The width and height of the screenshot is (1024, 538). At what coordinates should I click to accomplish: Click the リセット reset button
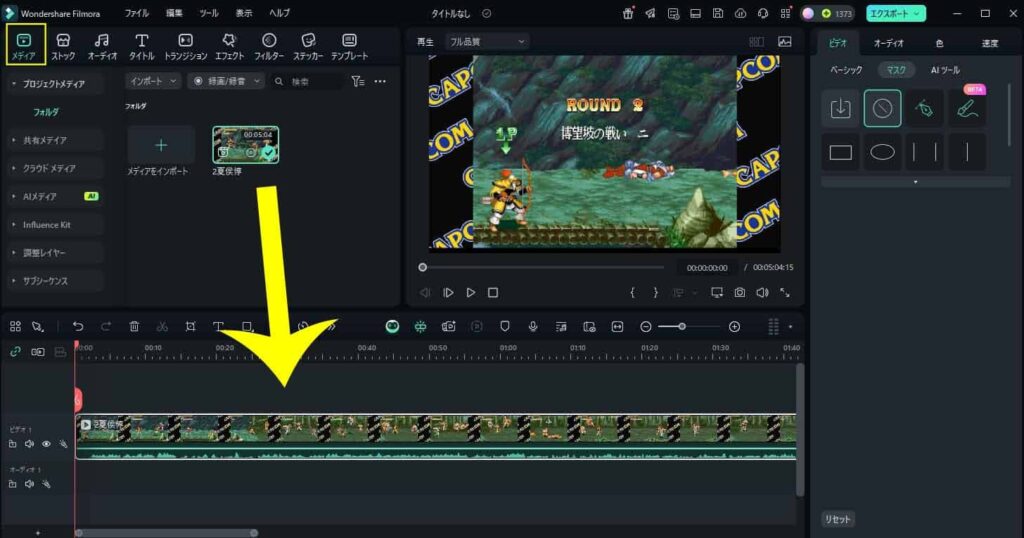click(x=837, y=519)
